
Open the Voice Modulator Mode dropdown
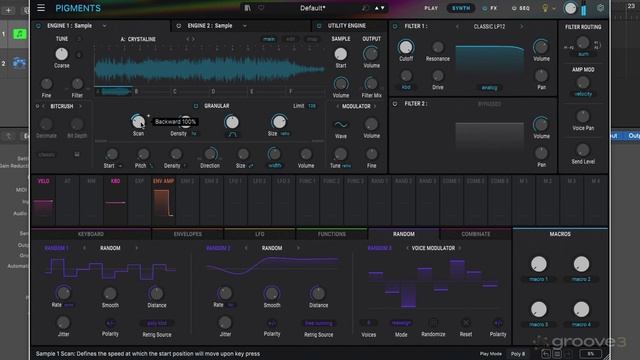click(401, 323)
